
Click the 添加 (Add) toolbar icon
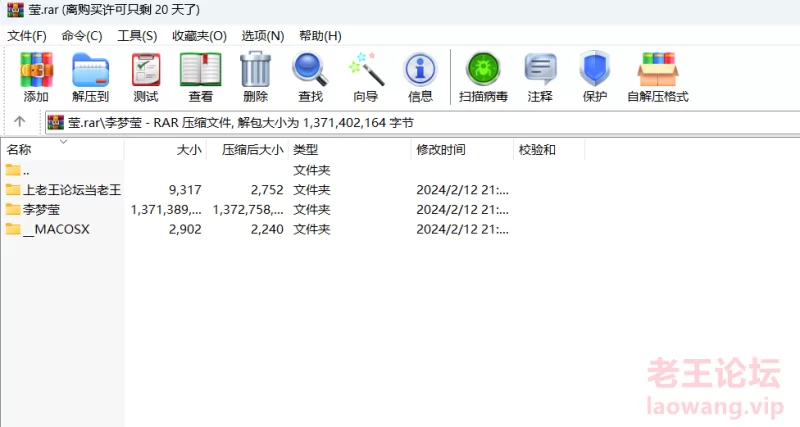[36, 69]
